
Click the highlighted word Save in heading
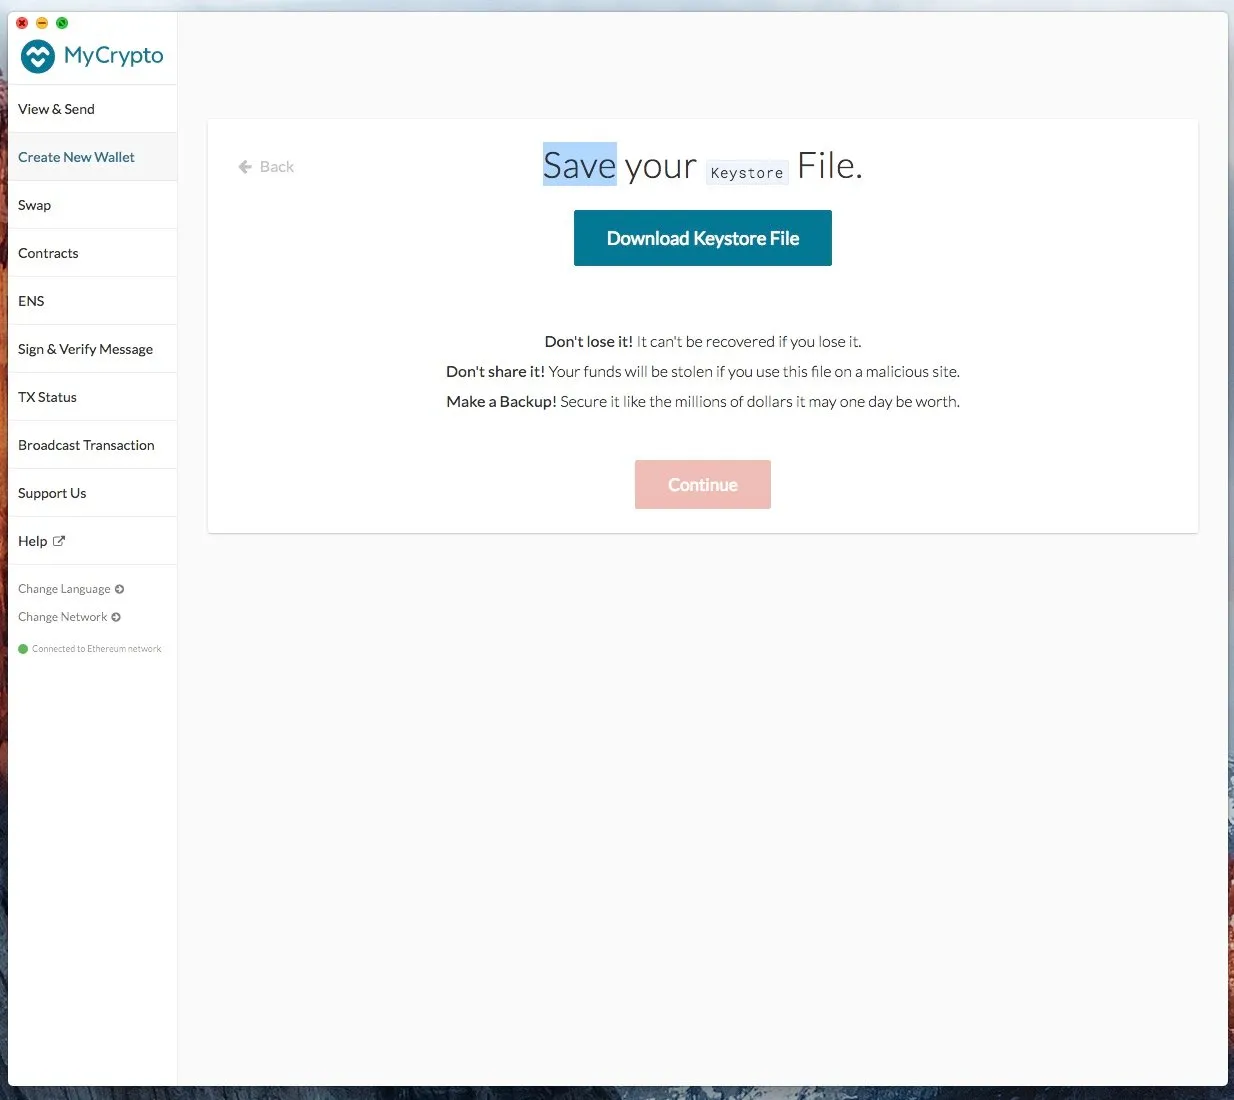click(580, 165)
